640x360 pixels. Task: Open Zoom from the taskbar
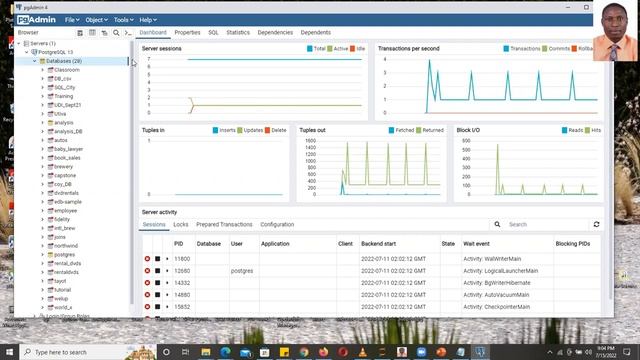pyautogui.click(x=421, y=352)
